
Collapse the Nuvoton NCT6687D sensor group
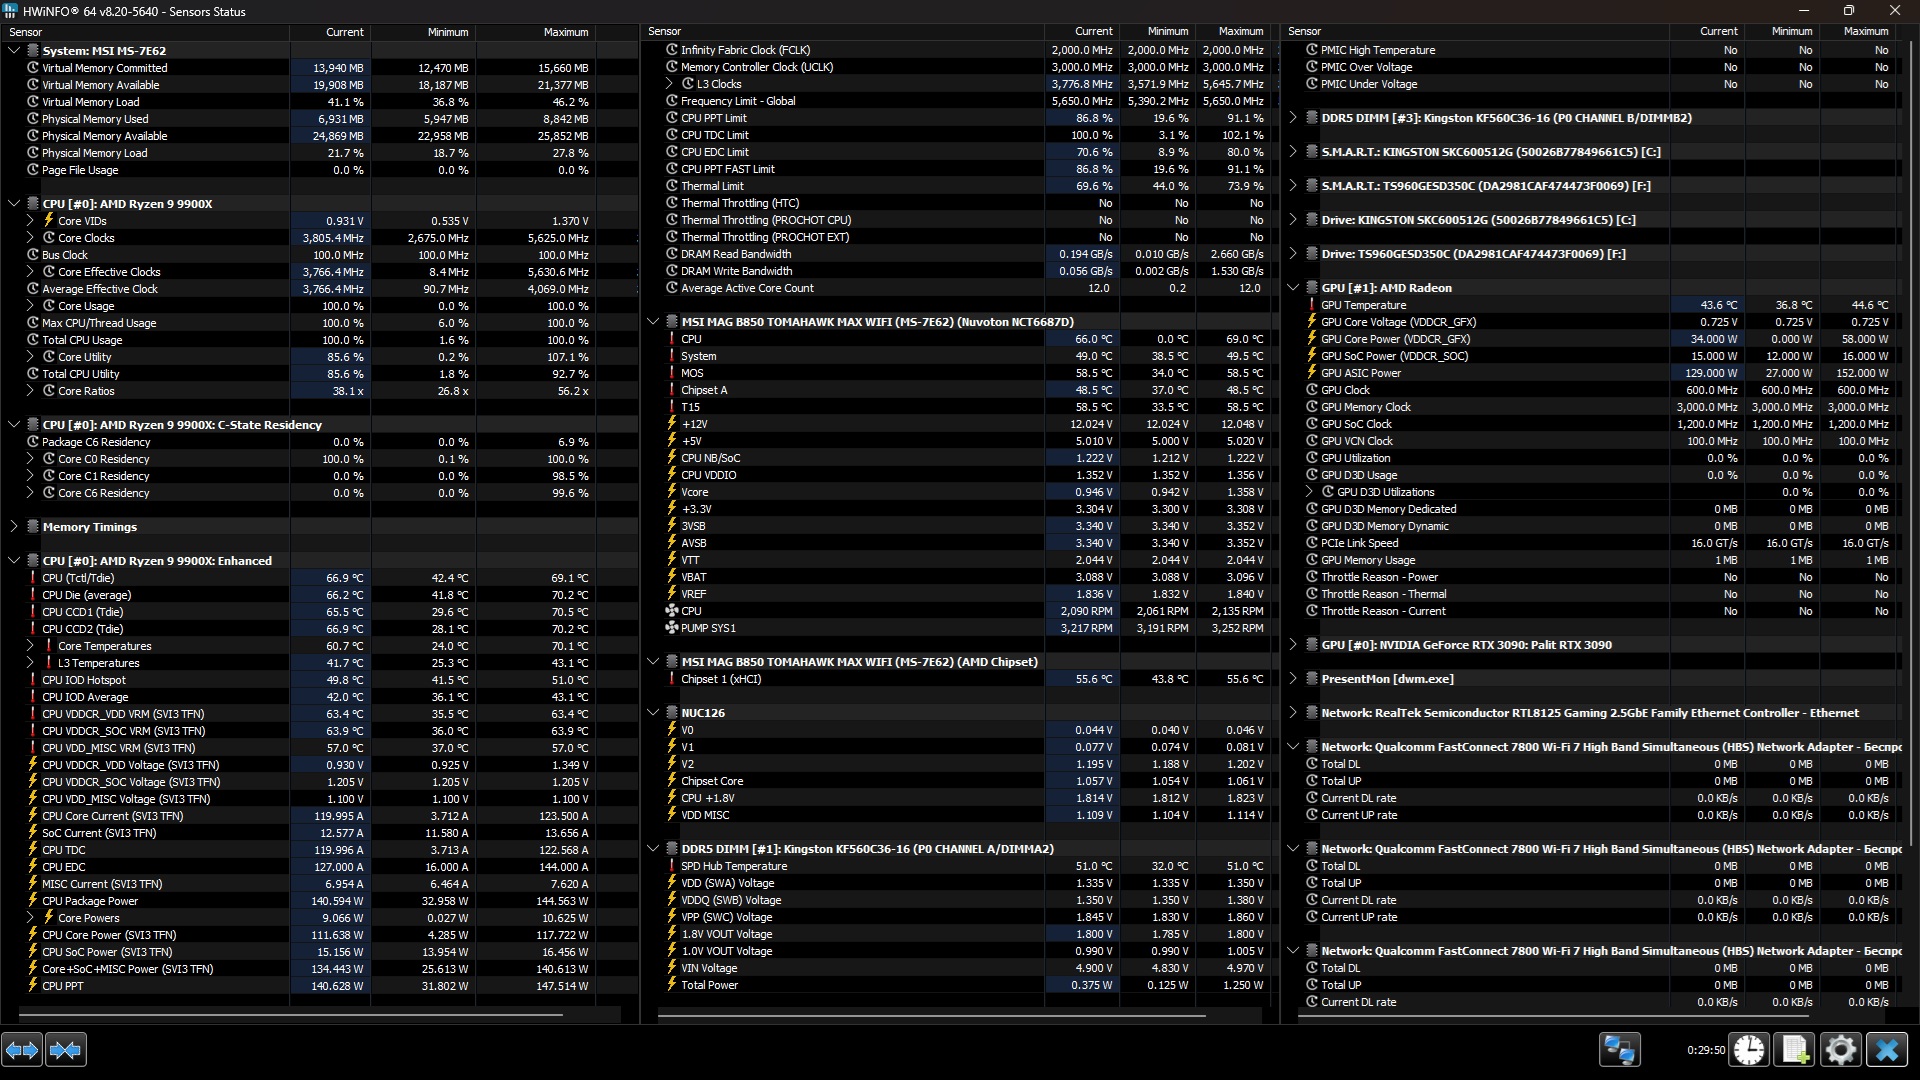click(x=653, y=322)
